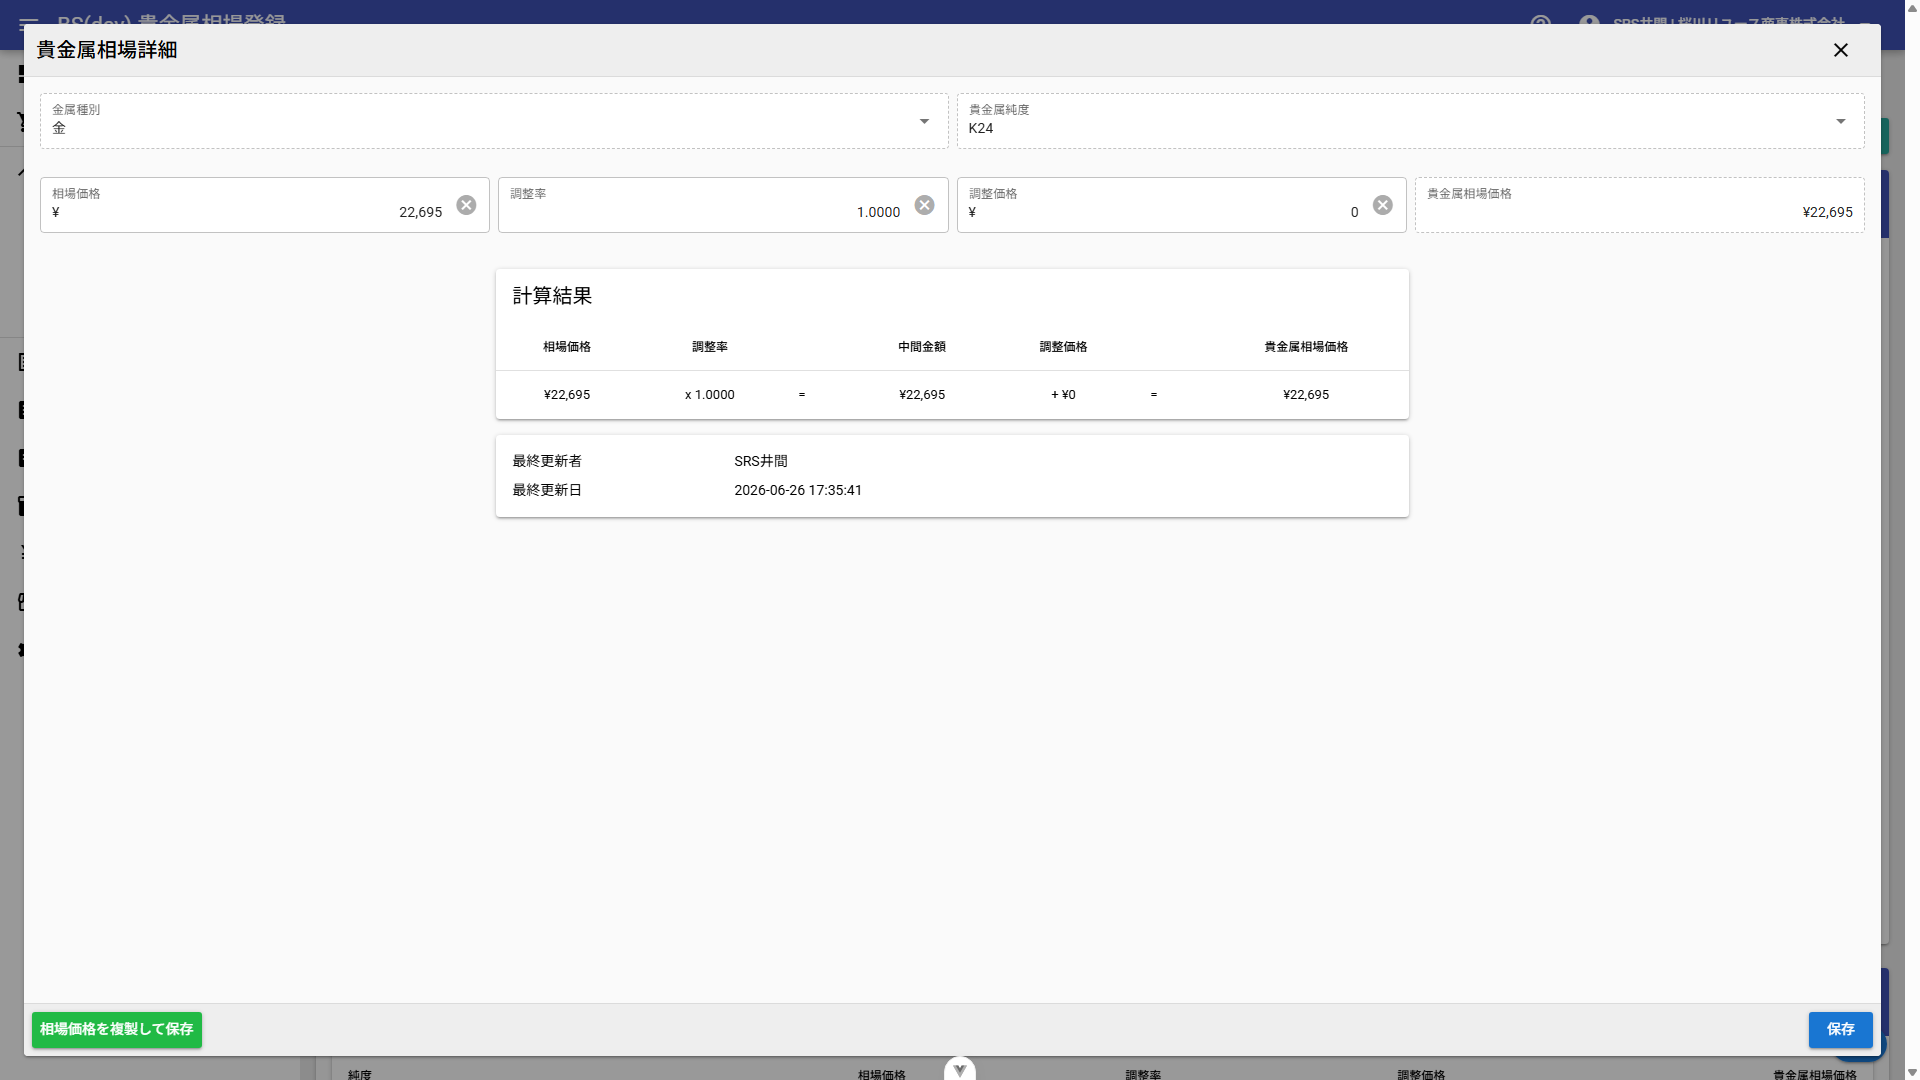The height and width of the screenshot is (1080, 1920).
Task: Close the 貴金属相場詳細 dialog
Action: [x=1840, y=50]
